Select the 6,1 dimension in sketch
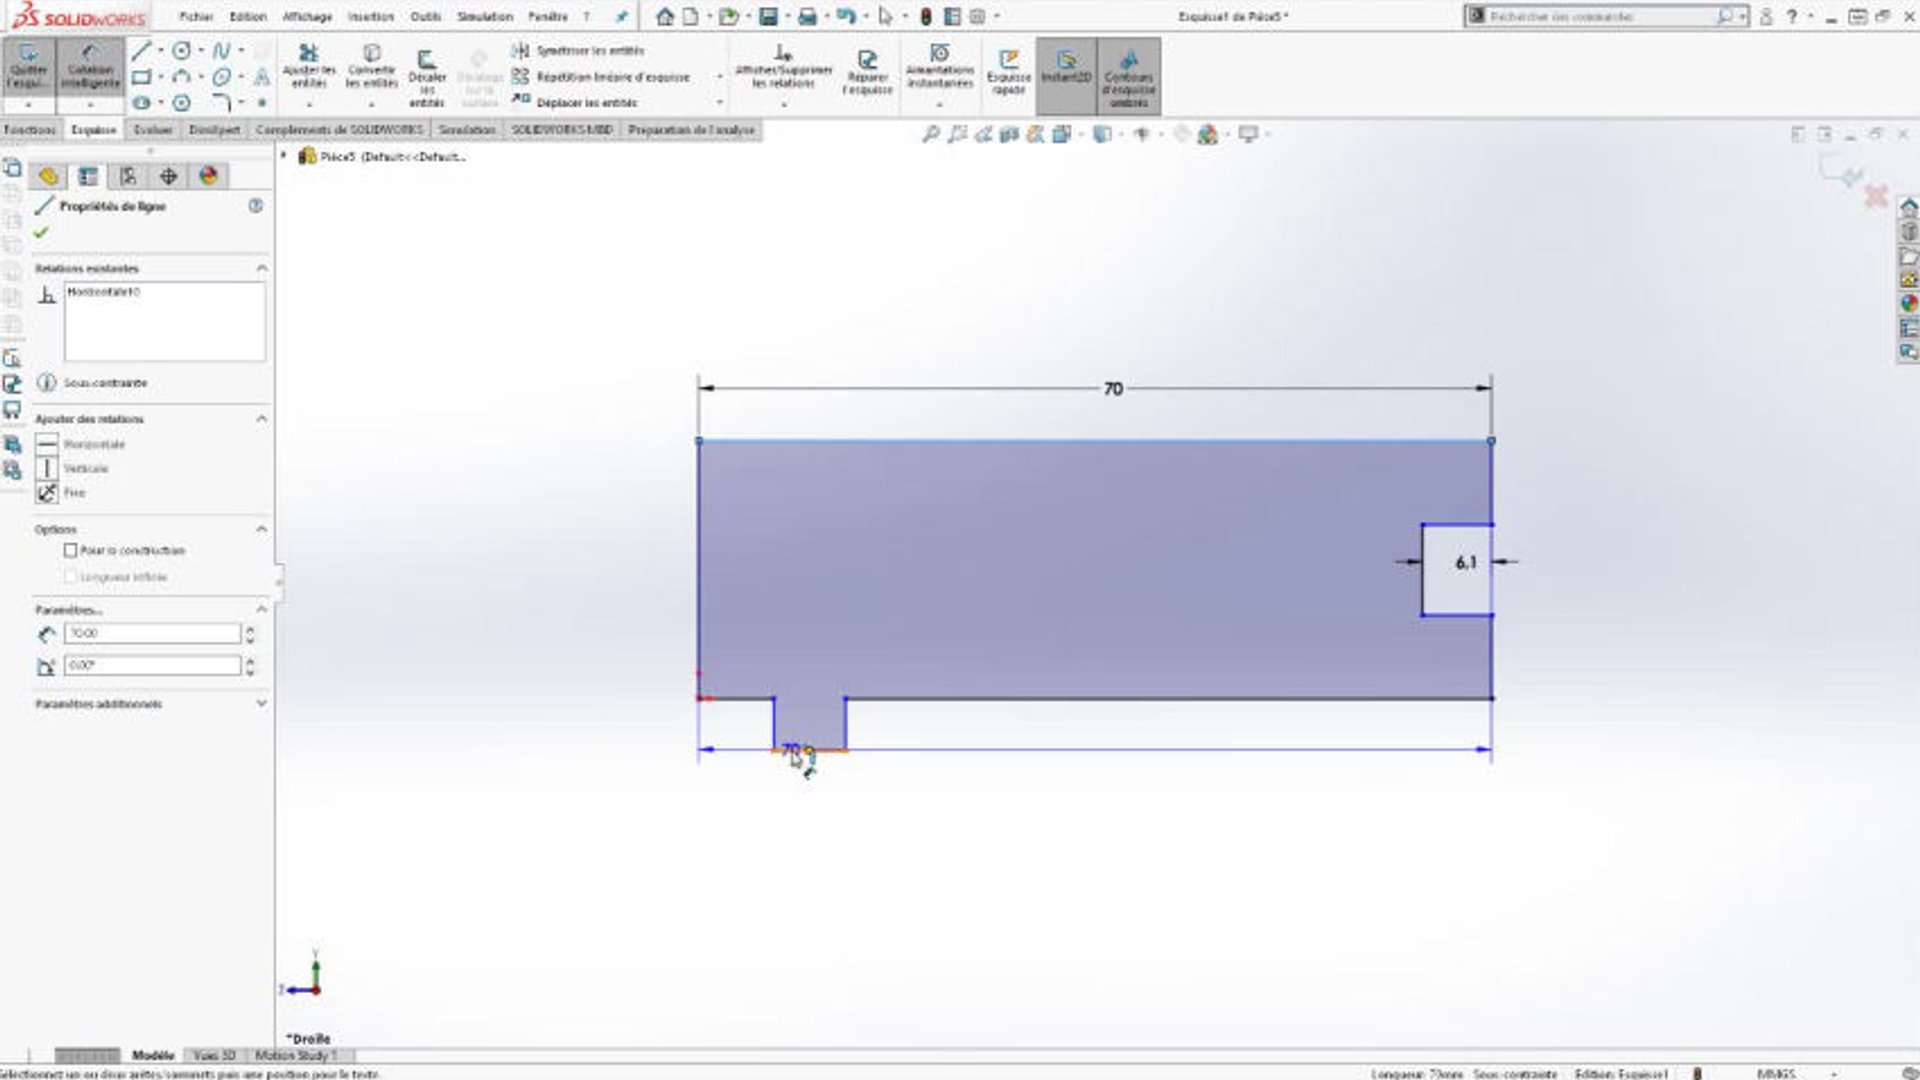 click(1465, 563)
